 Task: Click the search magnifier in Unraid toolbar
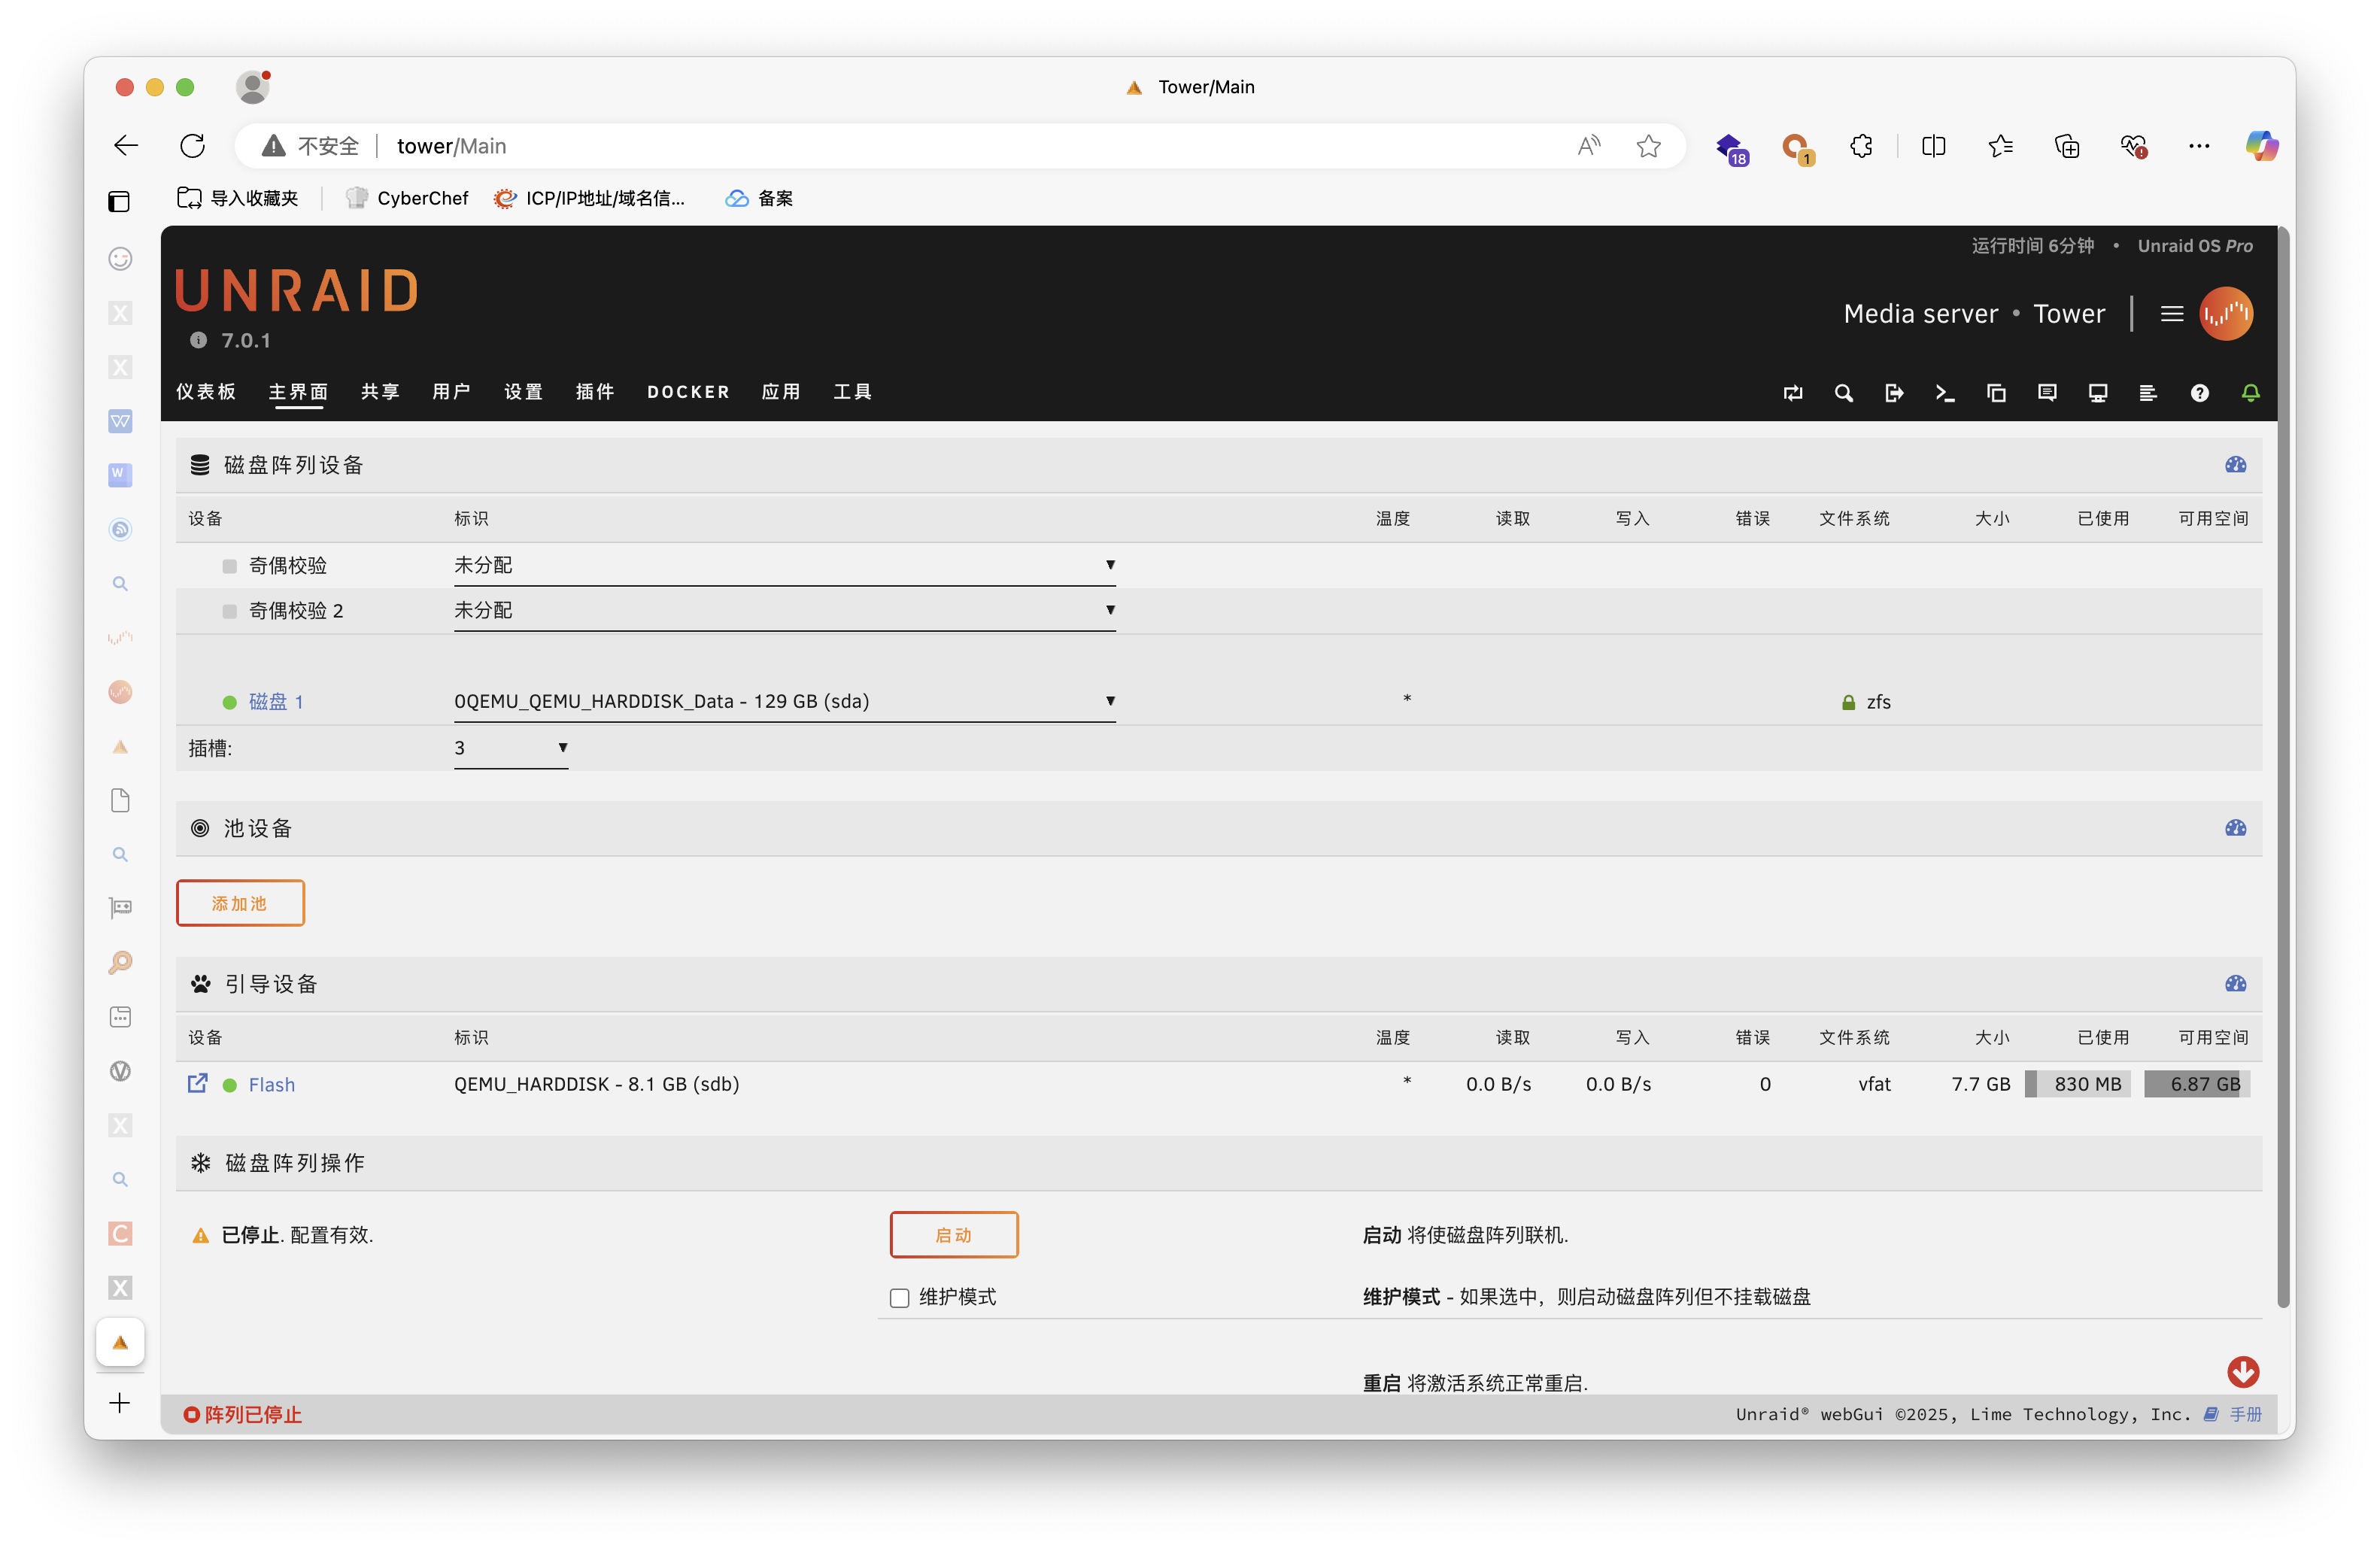1843,393
